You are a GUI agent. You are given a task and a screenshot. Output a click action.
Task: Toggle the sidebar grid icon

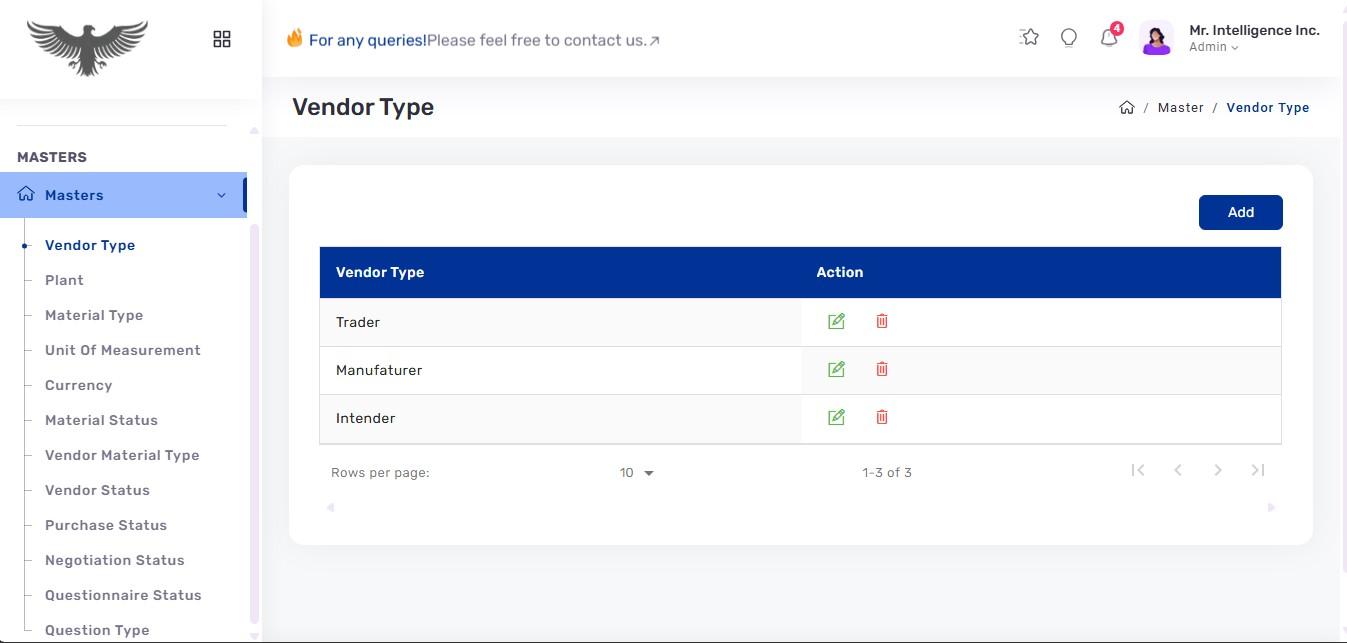point(222,39)
